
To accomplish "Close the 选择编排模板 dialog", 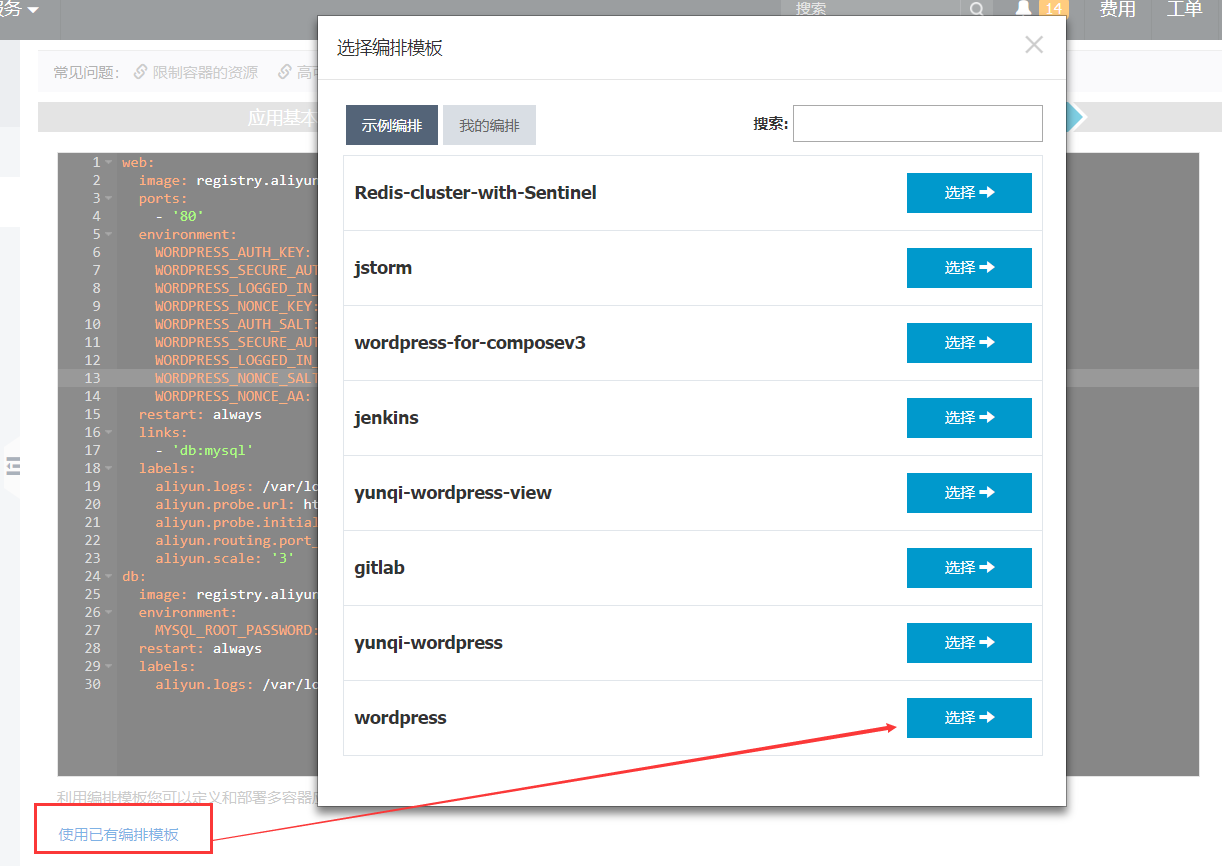I will coord(1034,45).
